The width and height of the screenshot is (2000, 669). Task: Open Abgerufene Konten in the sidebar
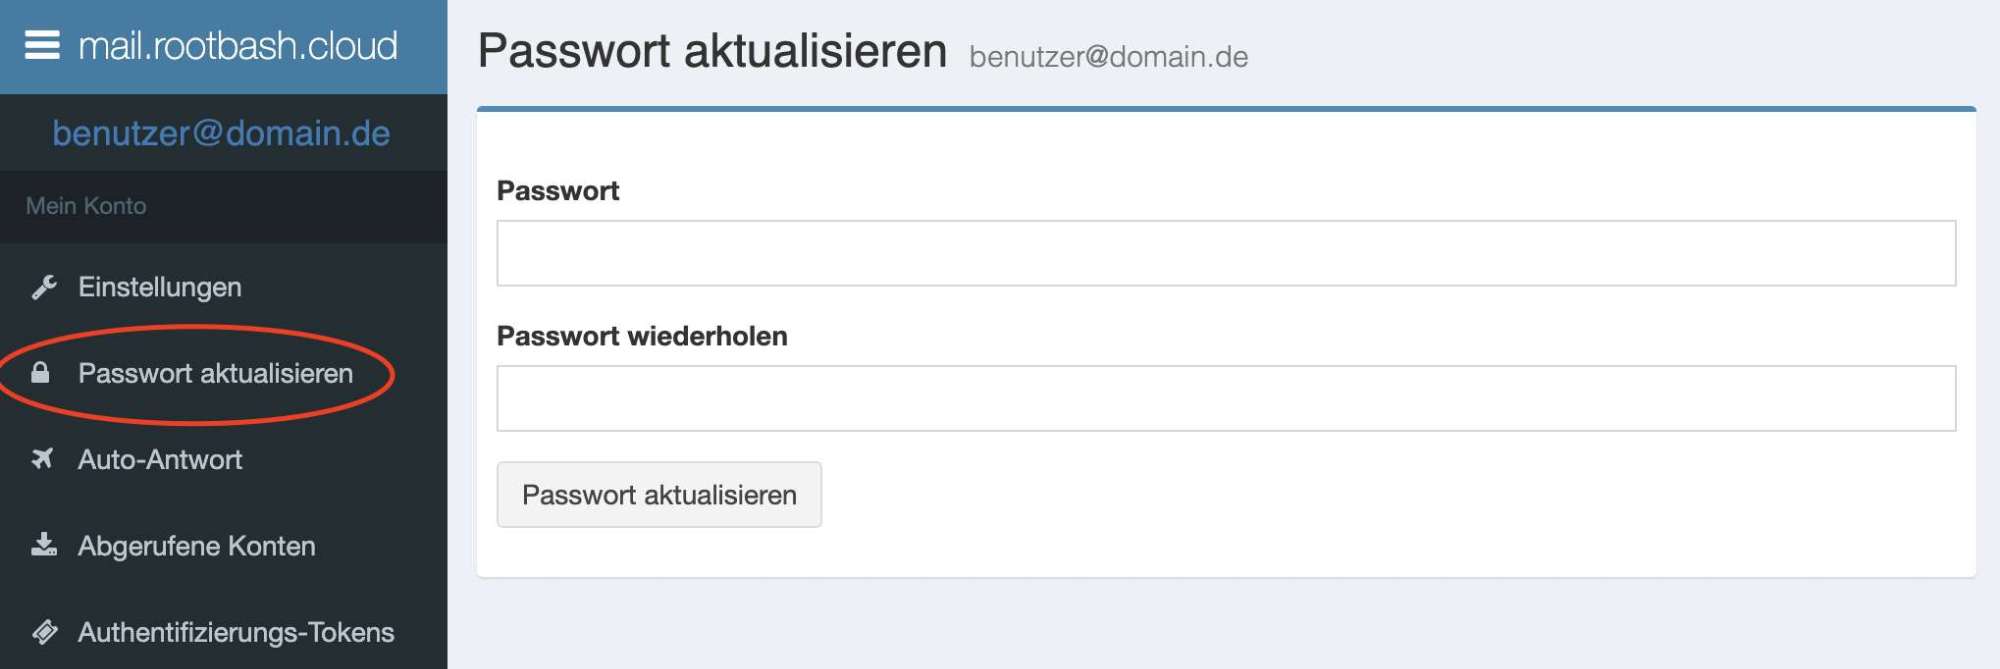(196, 546)
